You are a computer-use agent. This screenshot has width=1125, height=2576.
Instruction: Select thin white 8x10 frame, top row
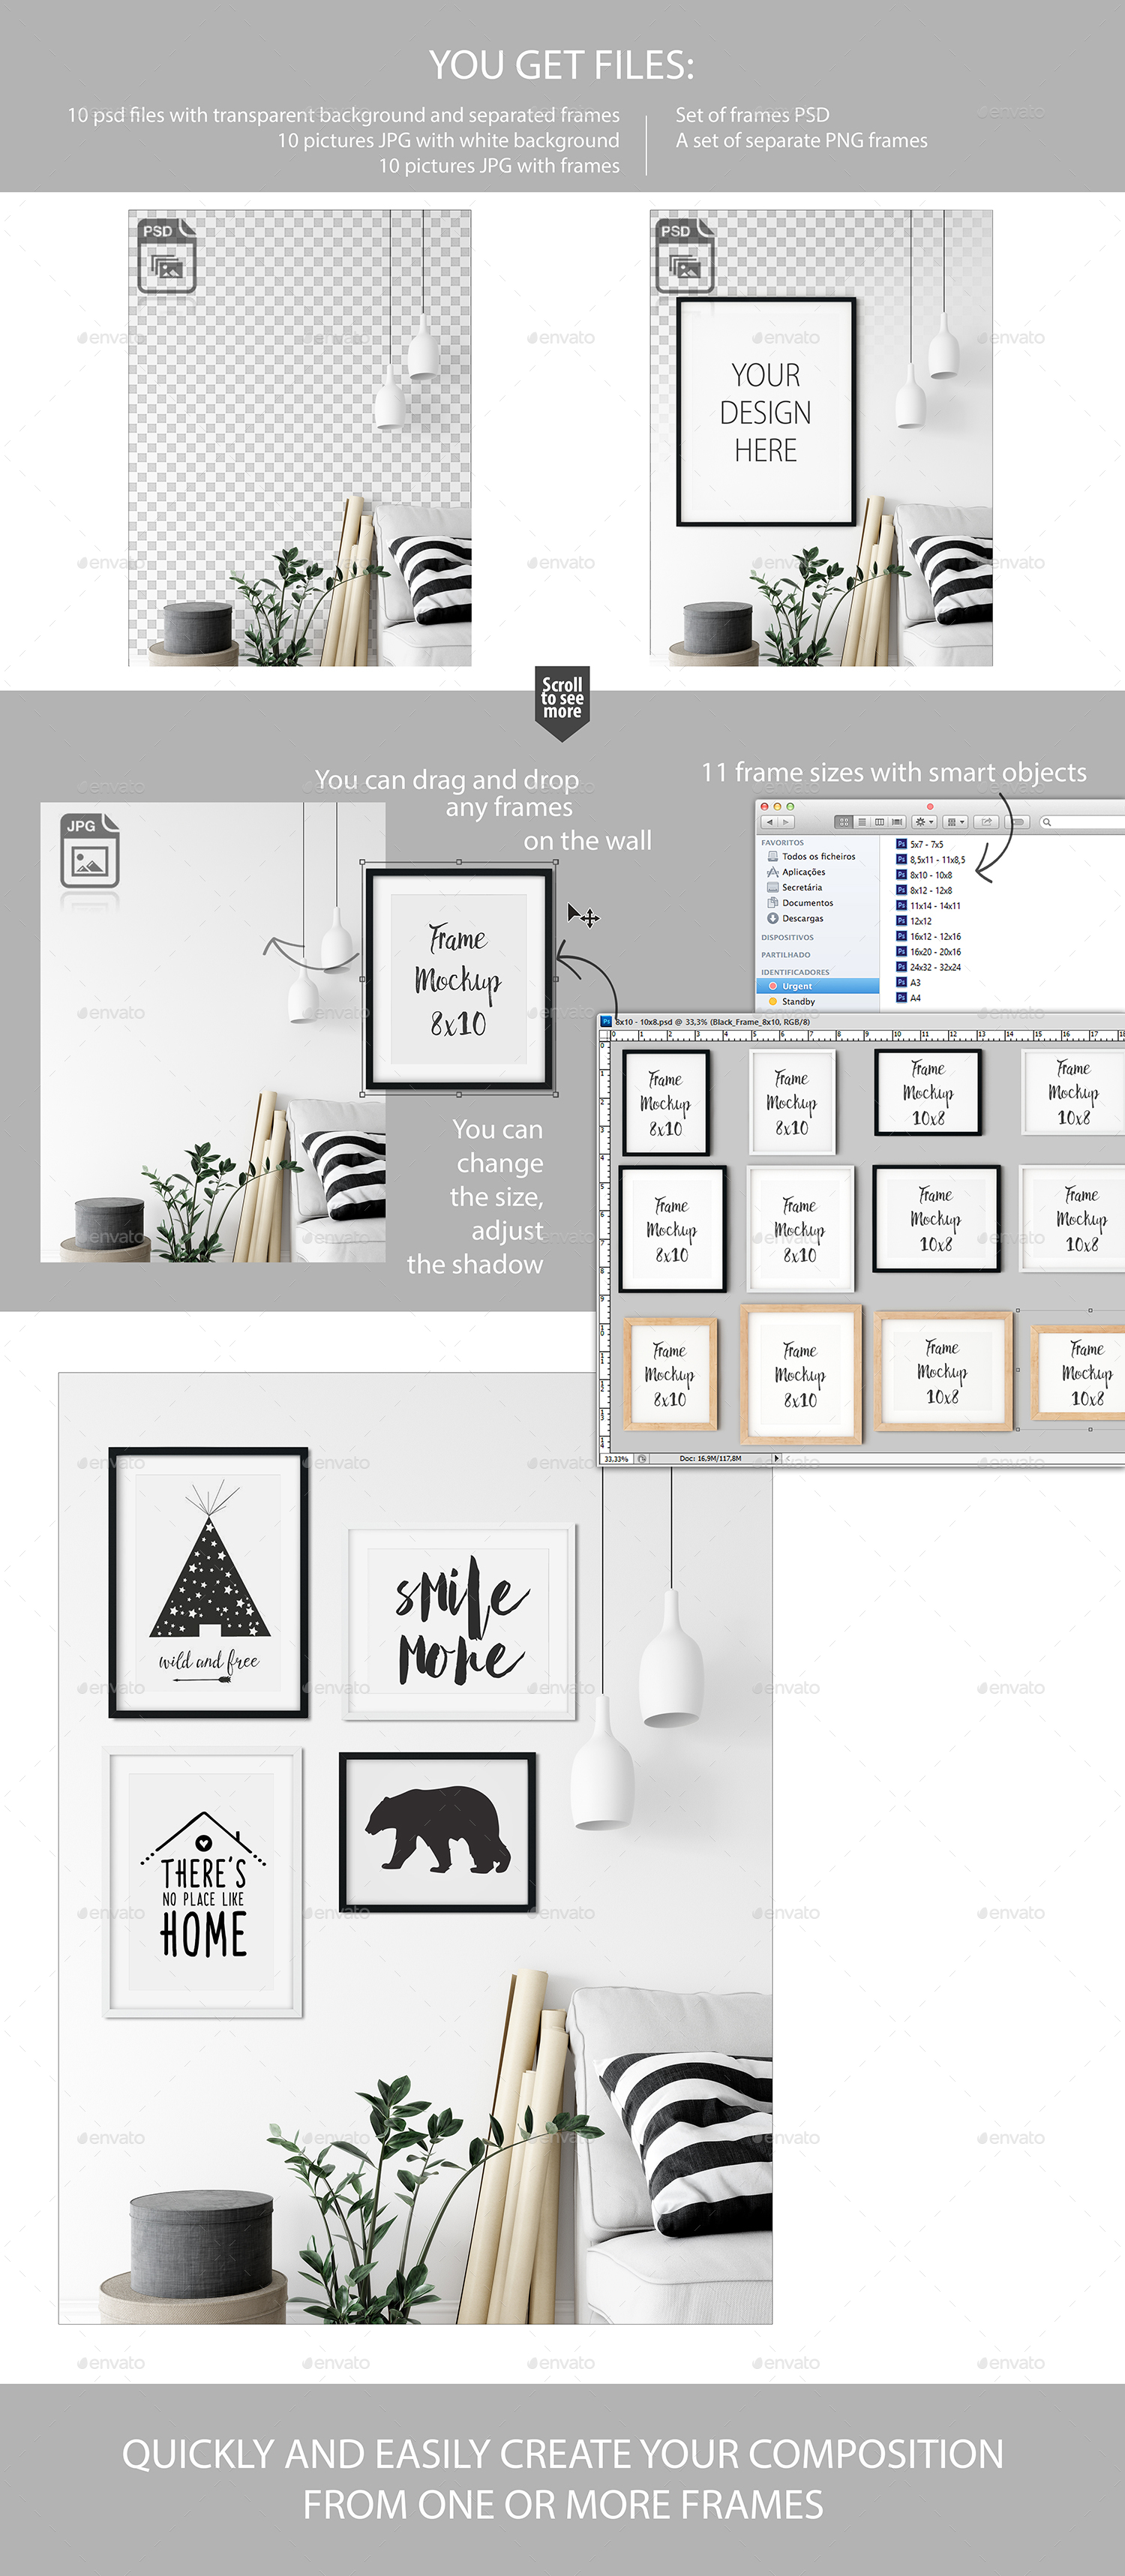792,1102
